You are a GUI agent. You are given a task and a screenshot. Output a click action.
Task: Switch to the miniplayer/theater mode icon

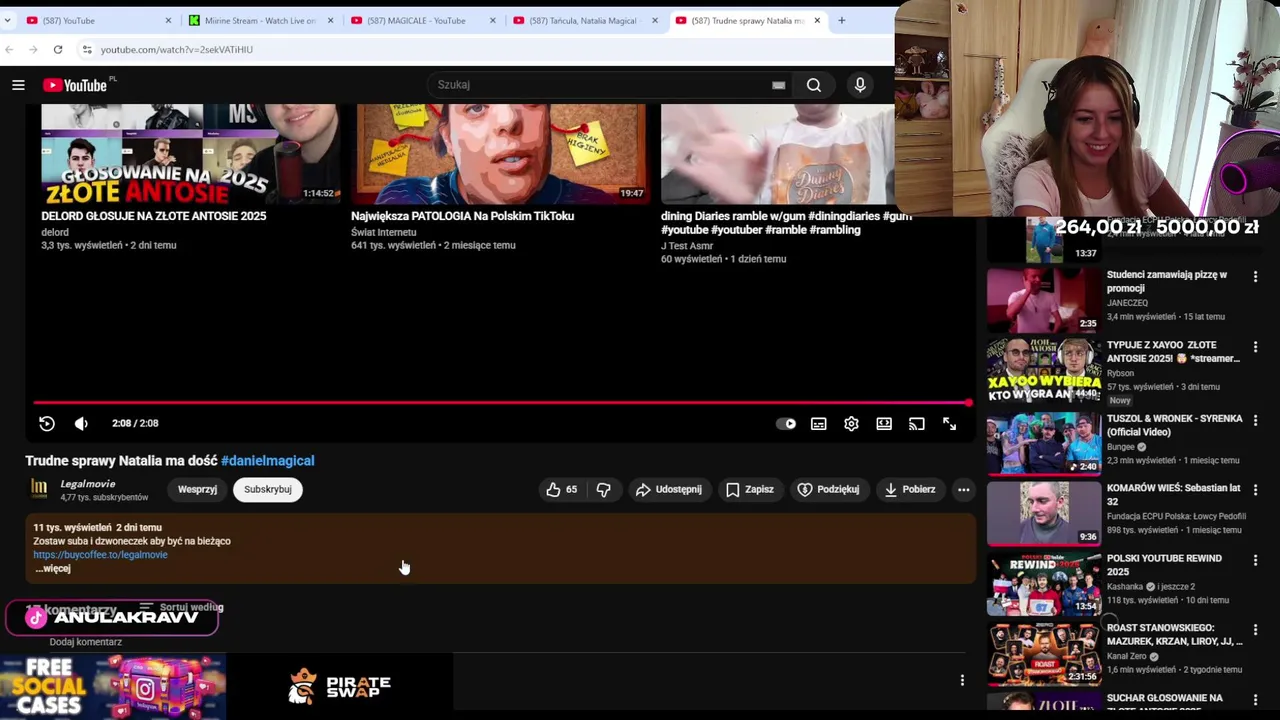pos(884,423)
